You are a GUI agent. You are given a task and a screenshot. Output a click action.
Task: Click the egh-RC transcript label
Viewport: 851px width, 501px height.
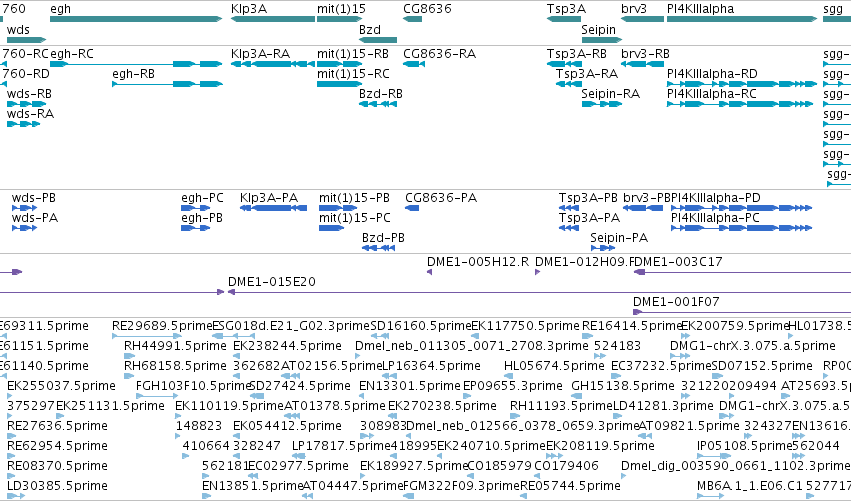72,54
